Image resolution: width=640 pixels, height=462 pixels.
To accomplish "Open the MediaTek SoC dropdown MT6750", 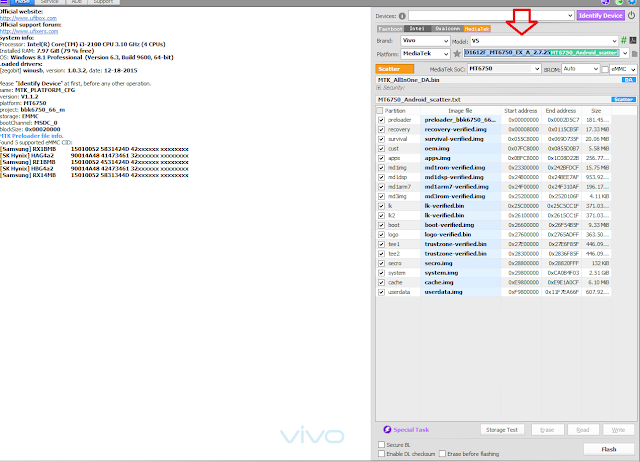I will 504,69.
